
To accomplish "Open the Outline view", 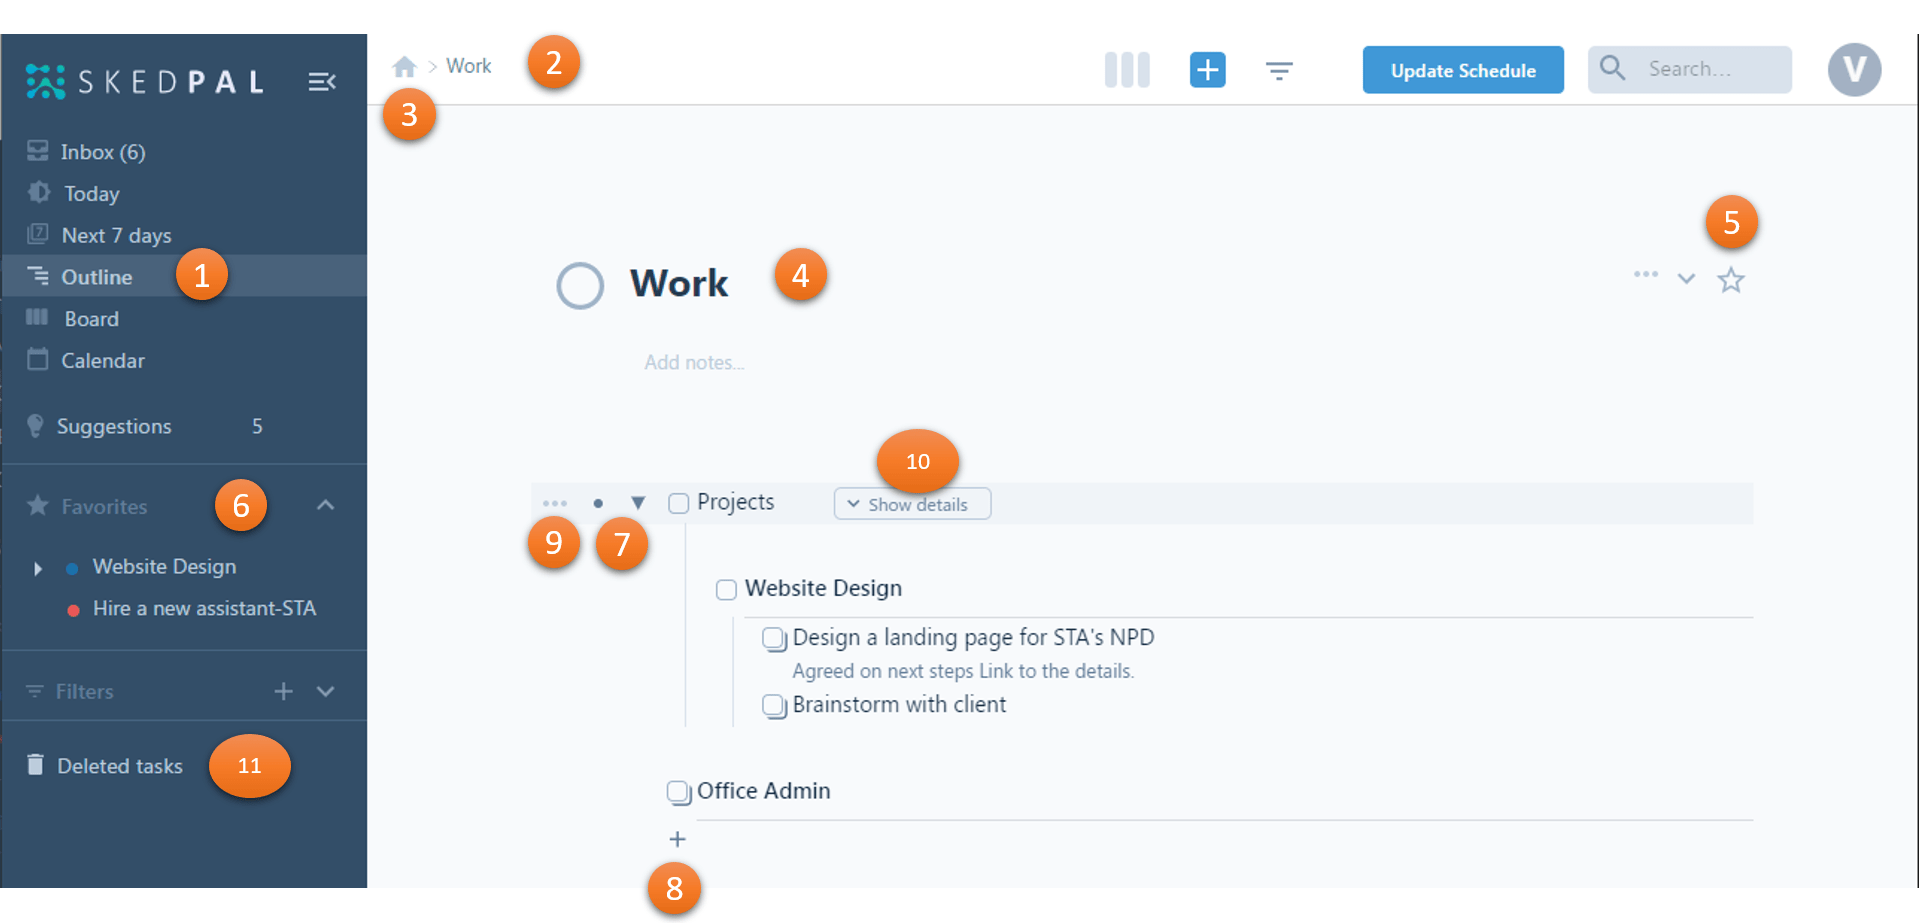I will [96, 277].
